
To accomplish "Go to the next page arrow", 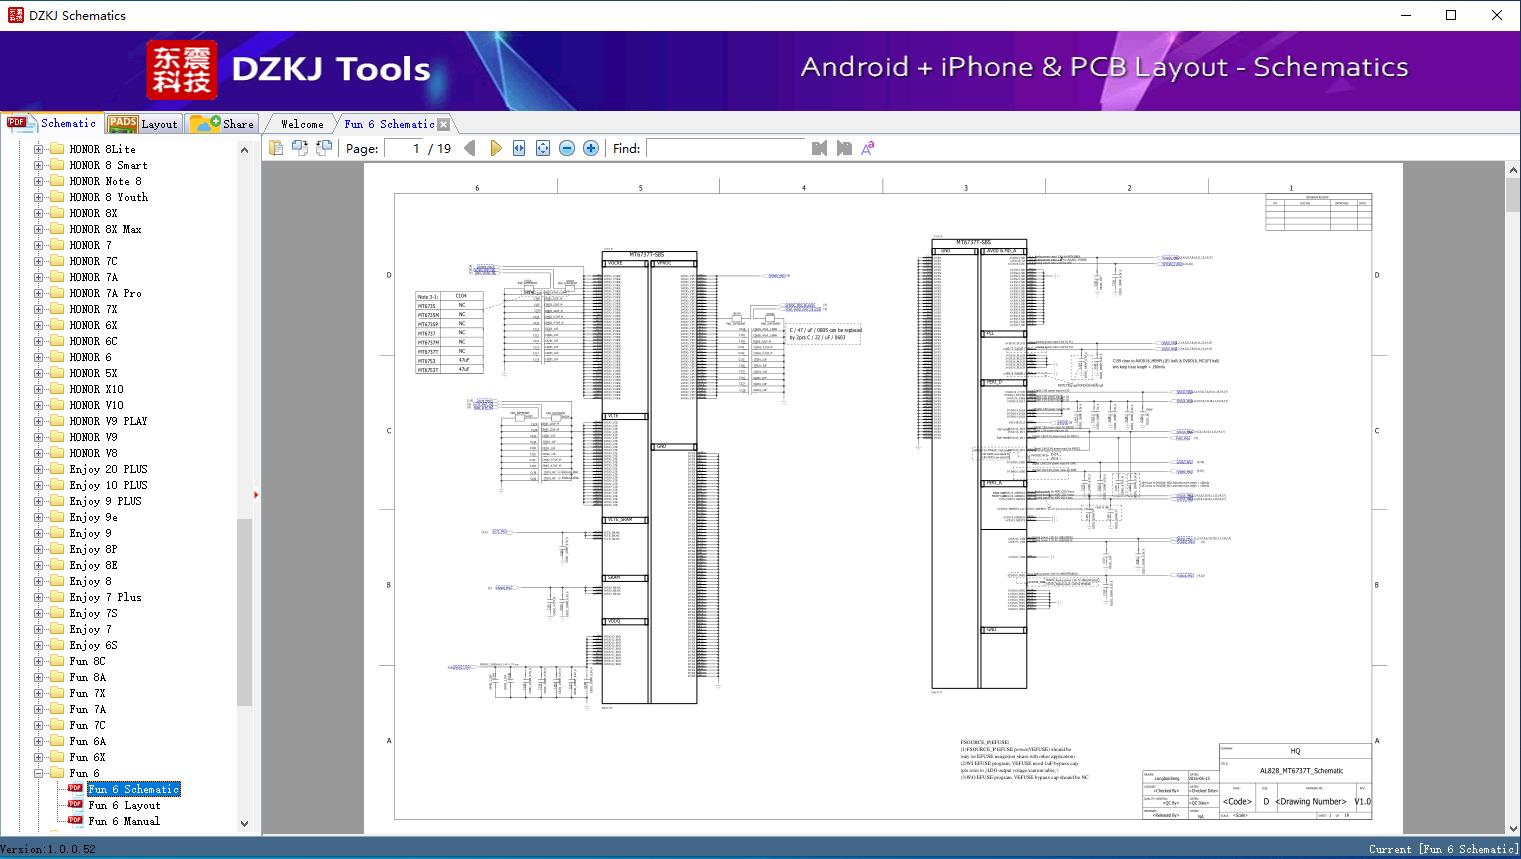I will [495, 148].
